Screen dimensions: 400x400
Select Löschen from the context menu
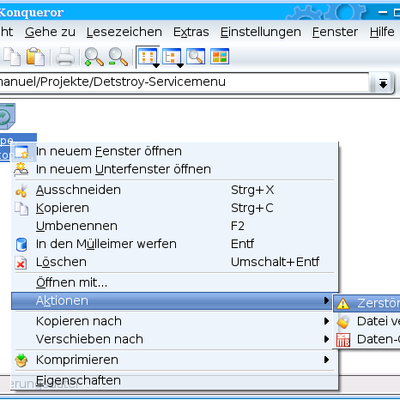tap(175, 262)
